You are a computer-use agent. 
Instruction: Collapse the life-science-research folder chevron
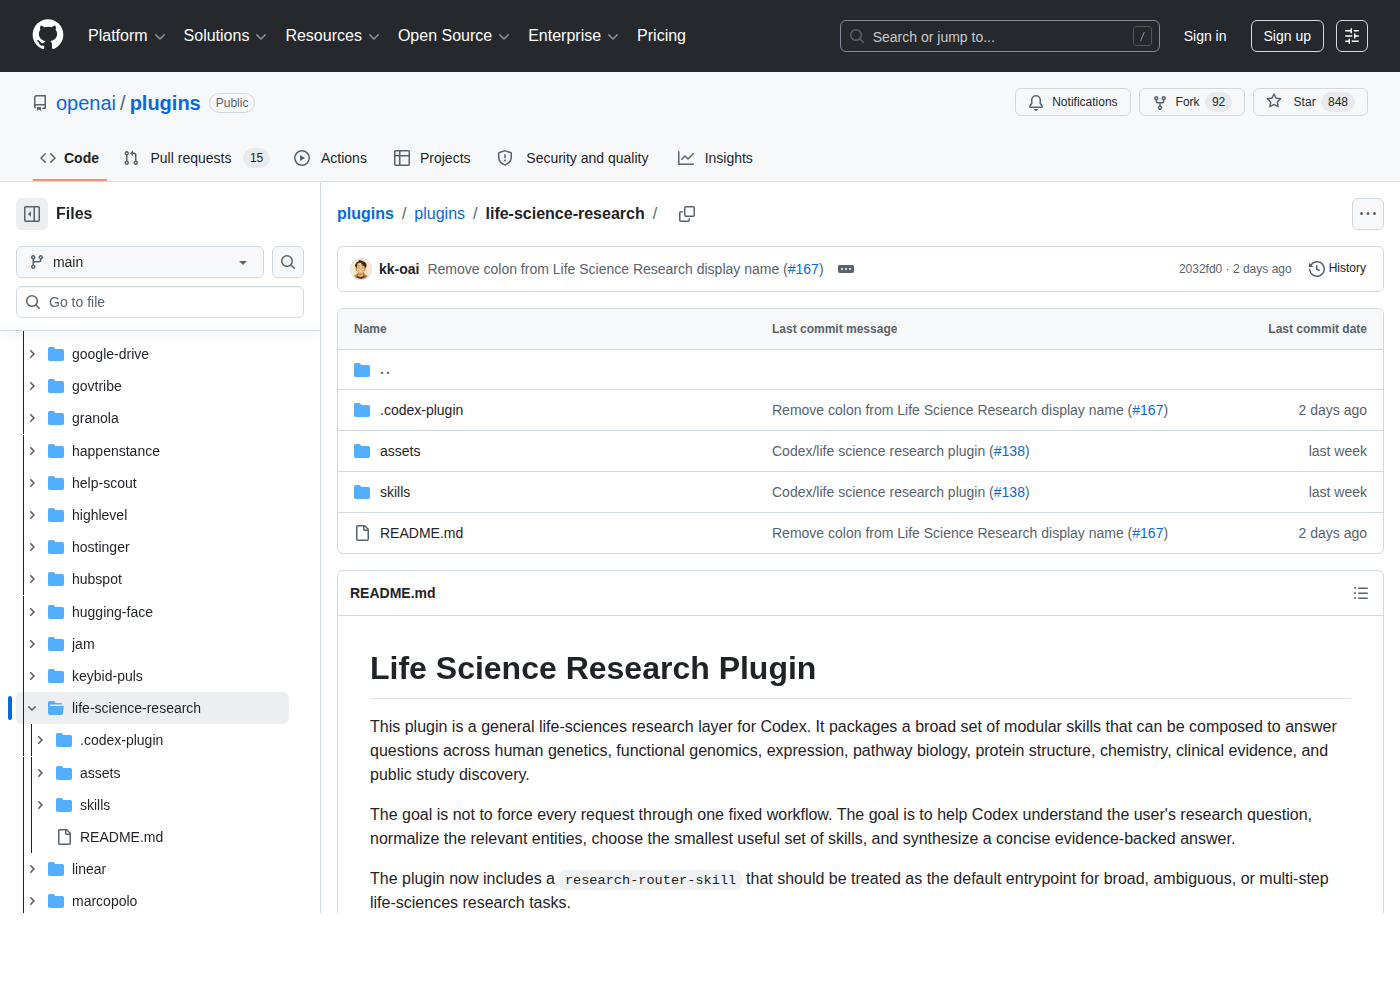(32, 708)
